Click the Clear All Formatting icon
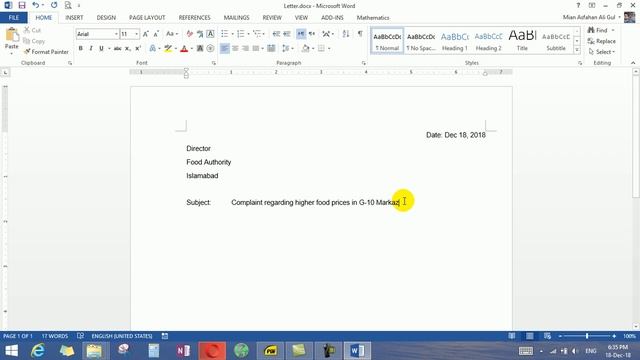This screenshot has height=360, width=640. coord(189,34)
